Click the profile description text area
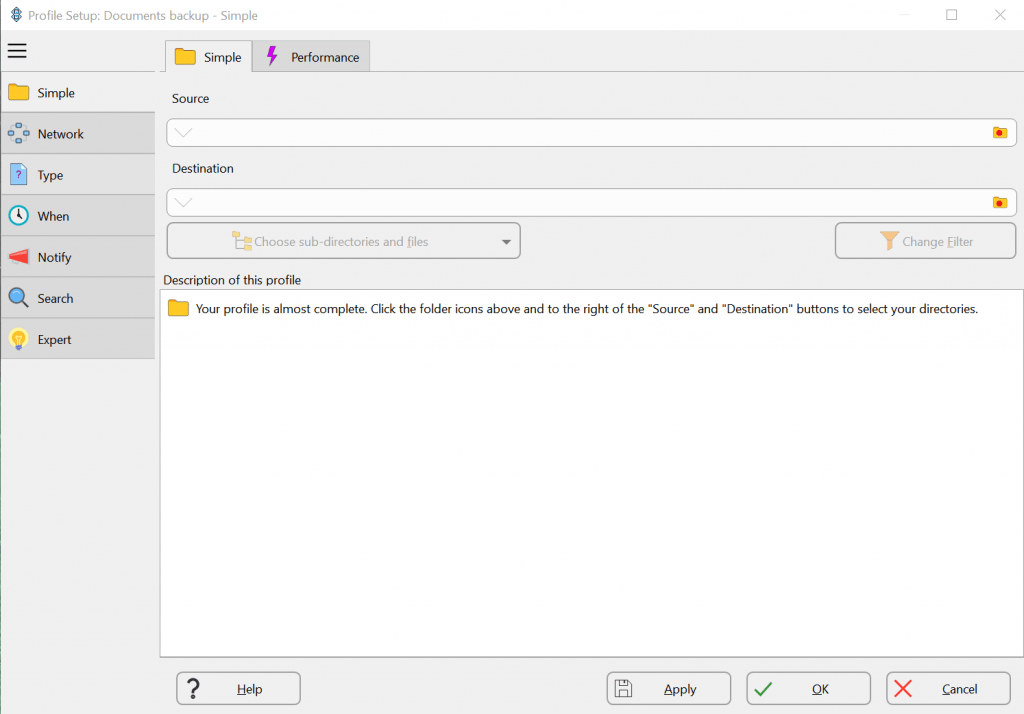The height and width of the screenshot is (714, 1024). point(591,473)
